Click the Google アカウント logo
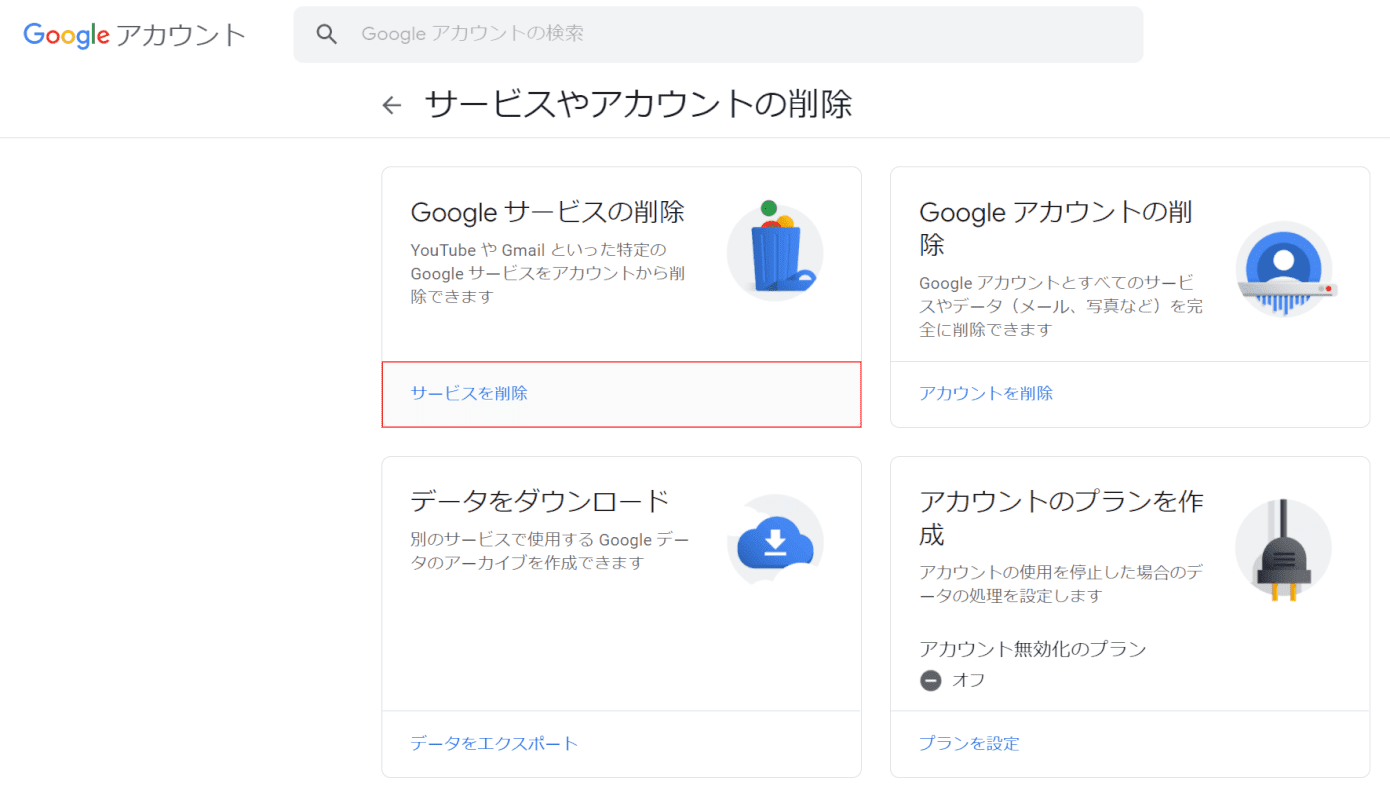 134,35
